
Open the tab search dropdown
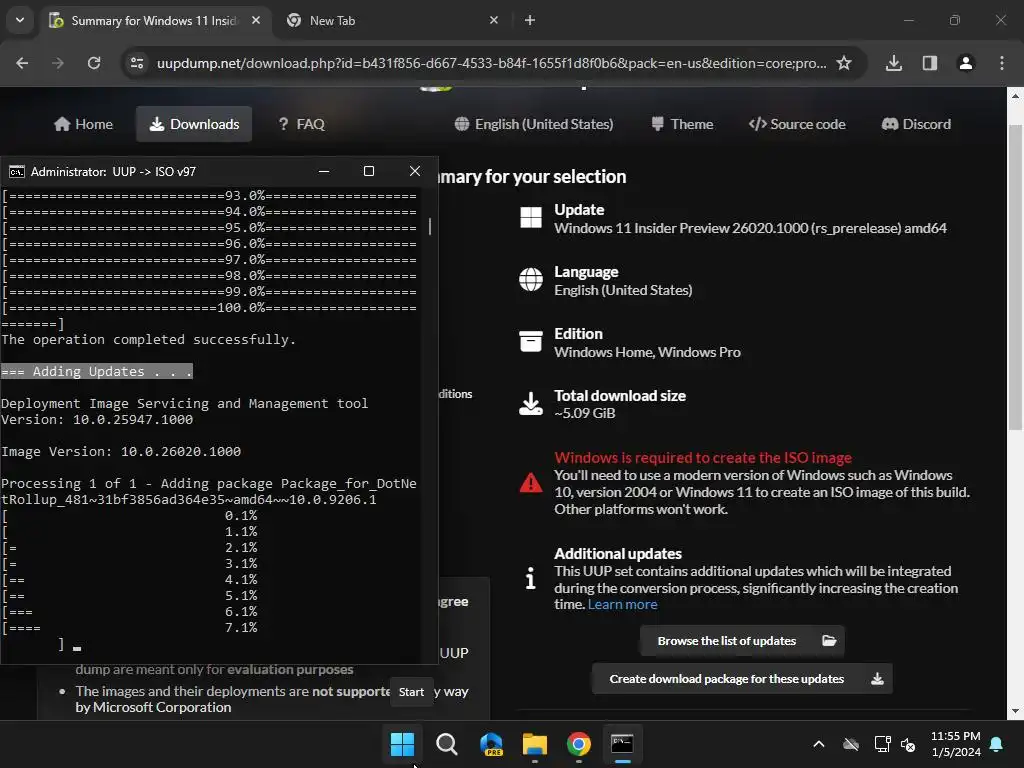click(x=20, y=20)
